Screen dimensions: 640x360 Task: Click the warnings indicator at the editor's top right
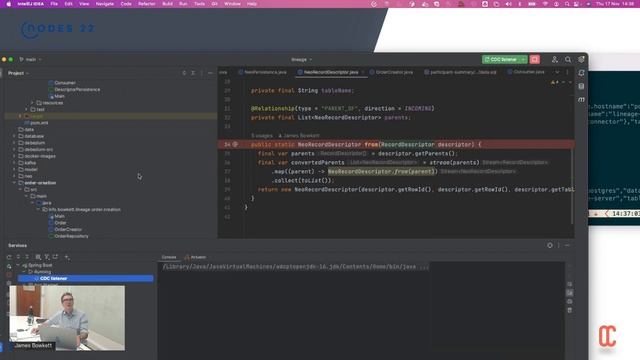coord(554,82)
